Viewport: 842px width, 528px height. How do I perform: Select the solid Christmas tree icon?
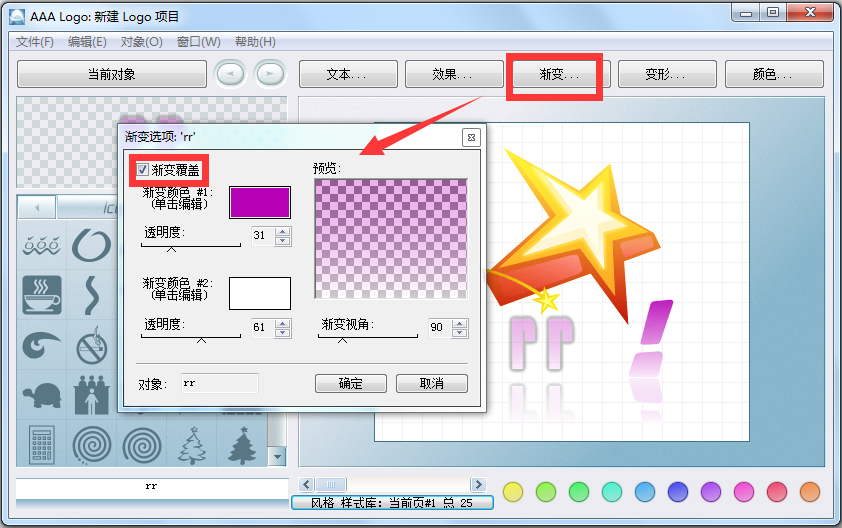tap(241, 443)
